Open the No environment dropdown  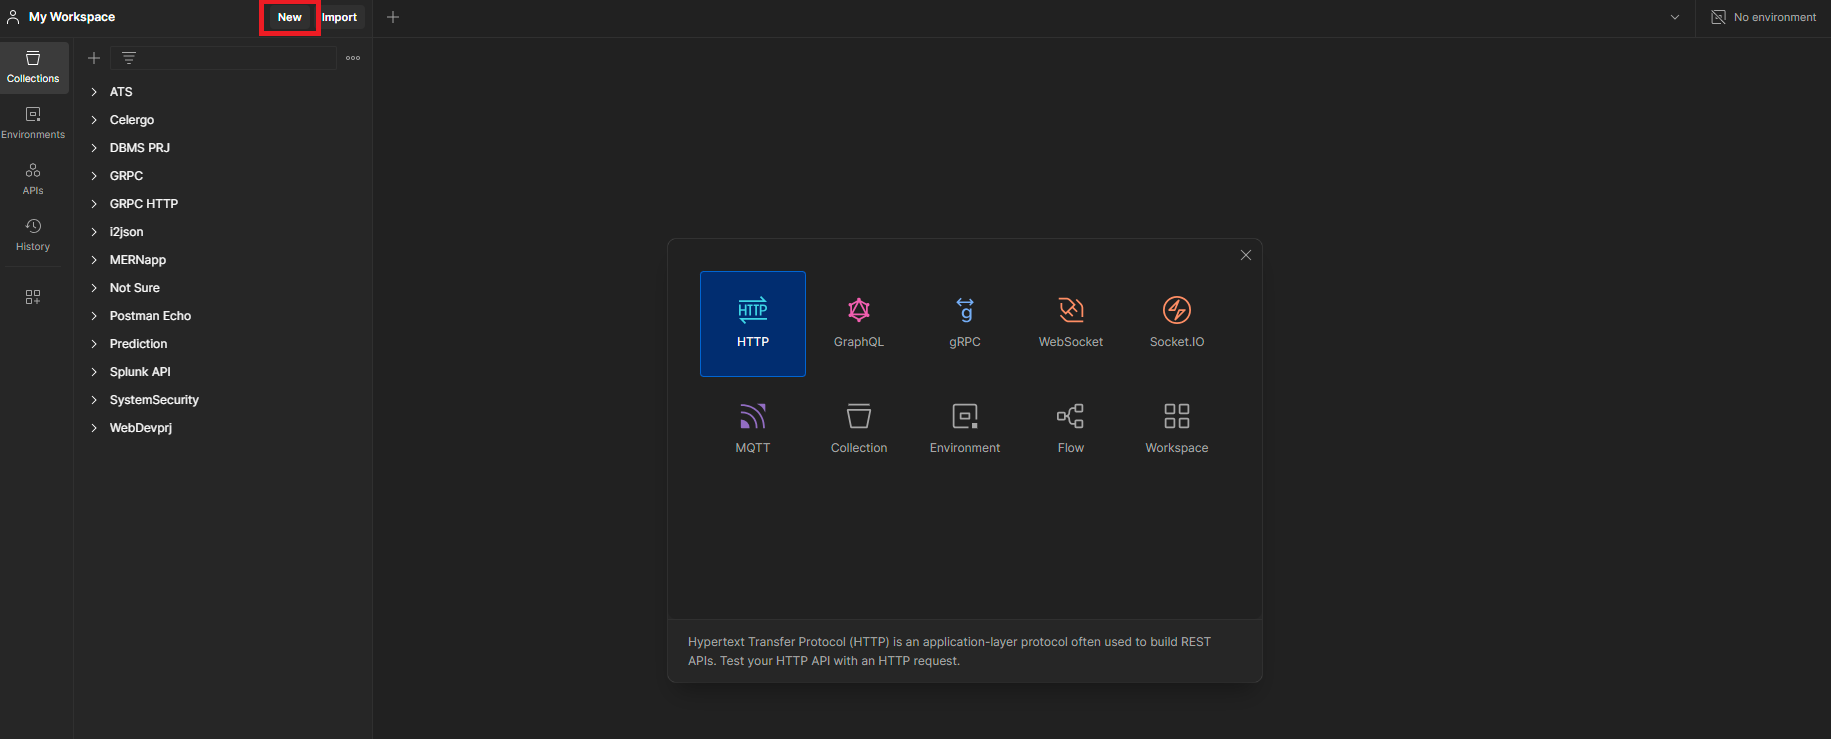pos(1764,17)
